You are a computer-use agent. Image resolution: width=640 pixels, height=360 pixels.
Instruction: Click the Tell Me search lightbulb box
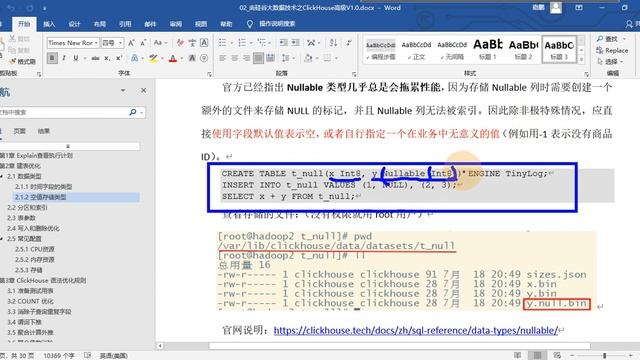pyautogui.click(x=271, y=24)
